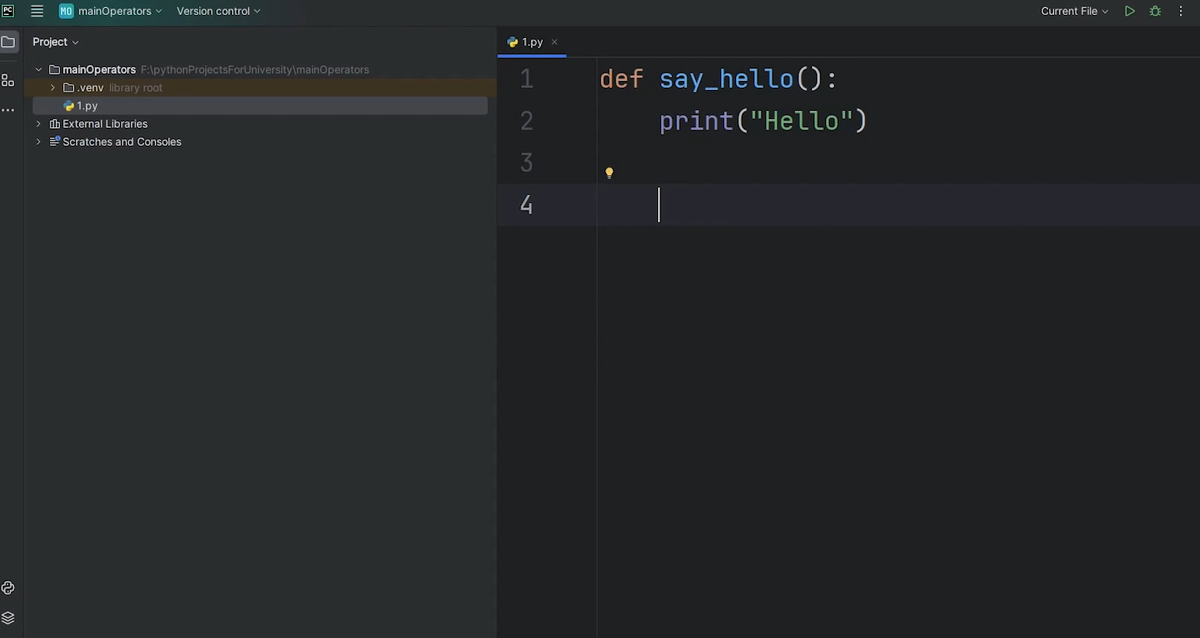Viewport: 1200px width, 638px height.
Task: Click the print call on line 2
Action: point(696,121)
